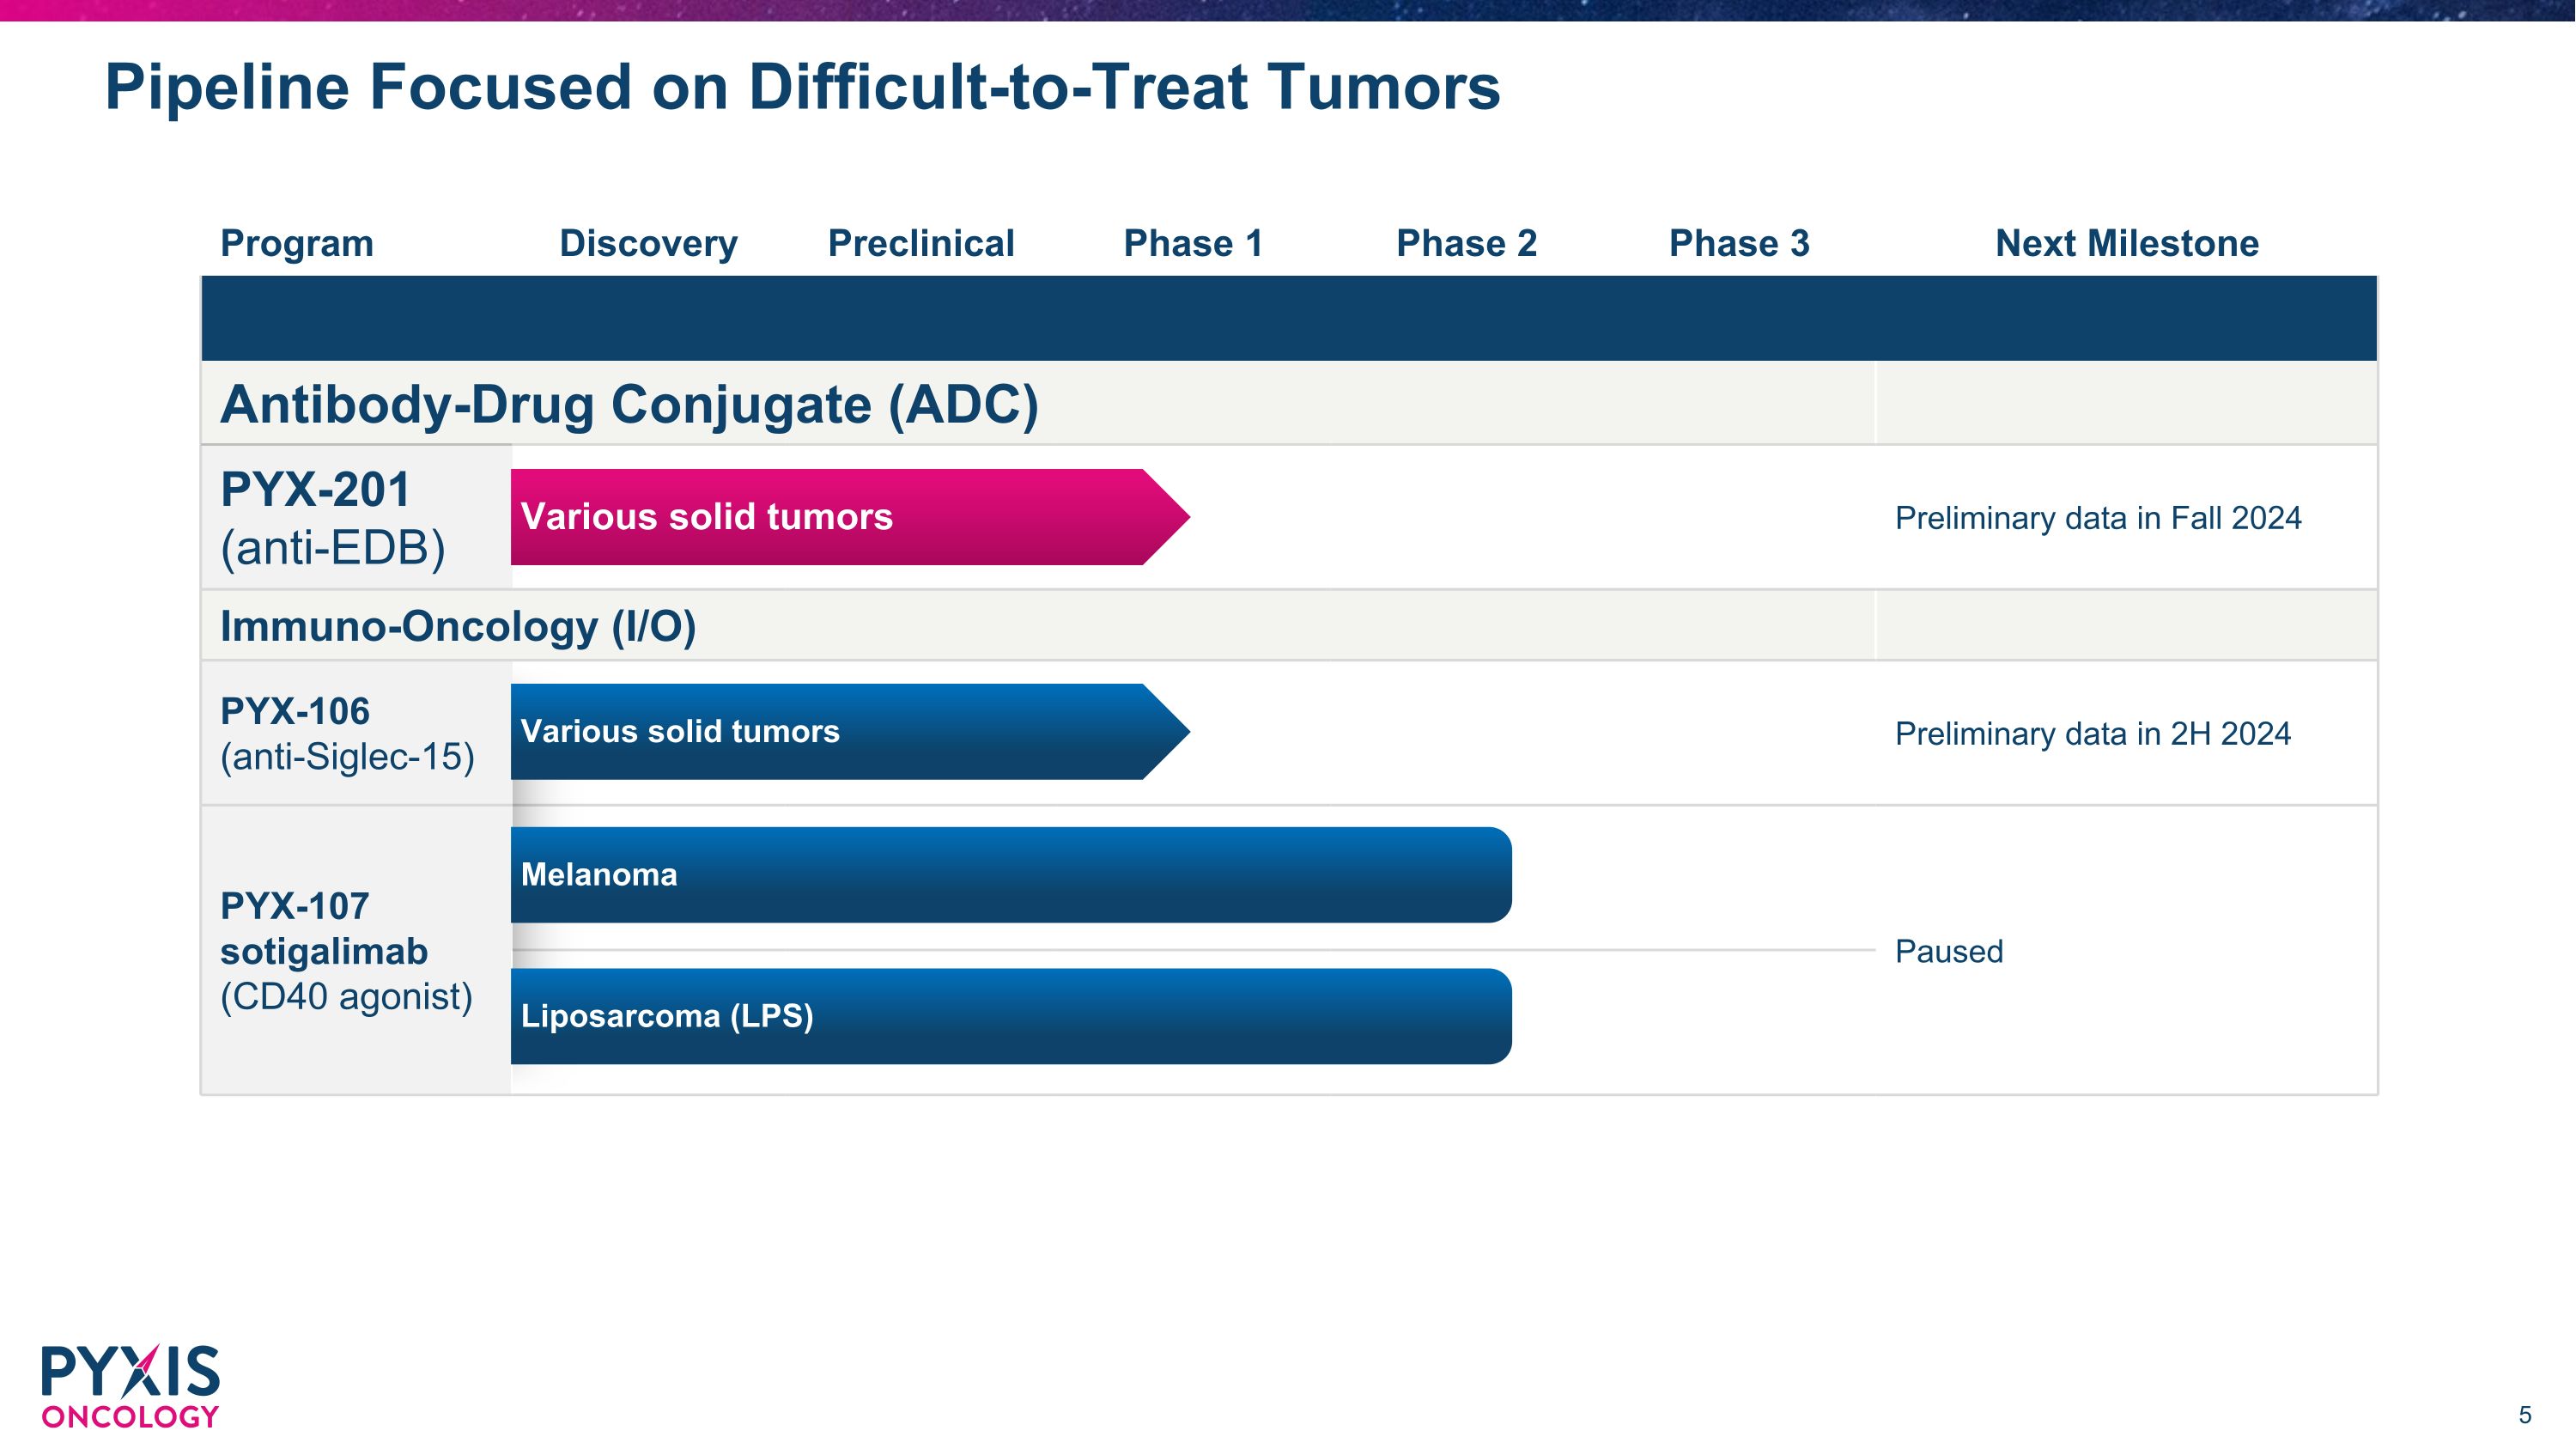
Task: Click the Discovery column header
Action: (x=648, y=243)
